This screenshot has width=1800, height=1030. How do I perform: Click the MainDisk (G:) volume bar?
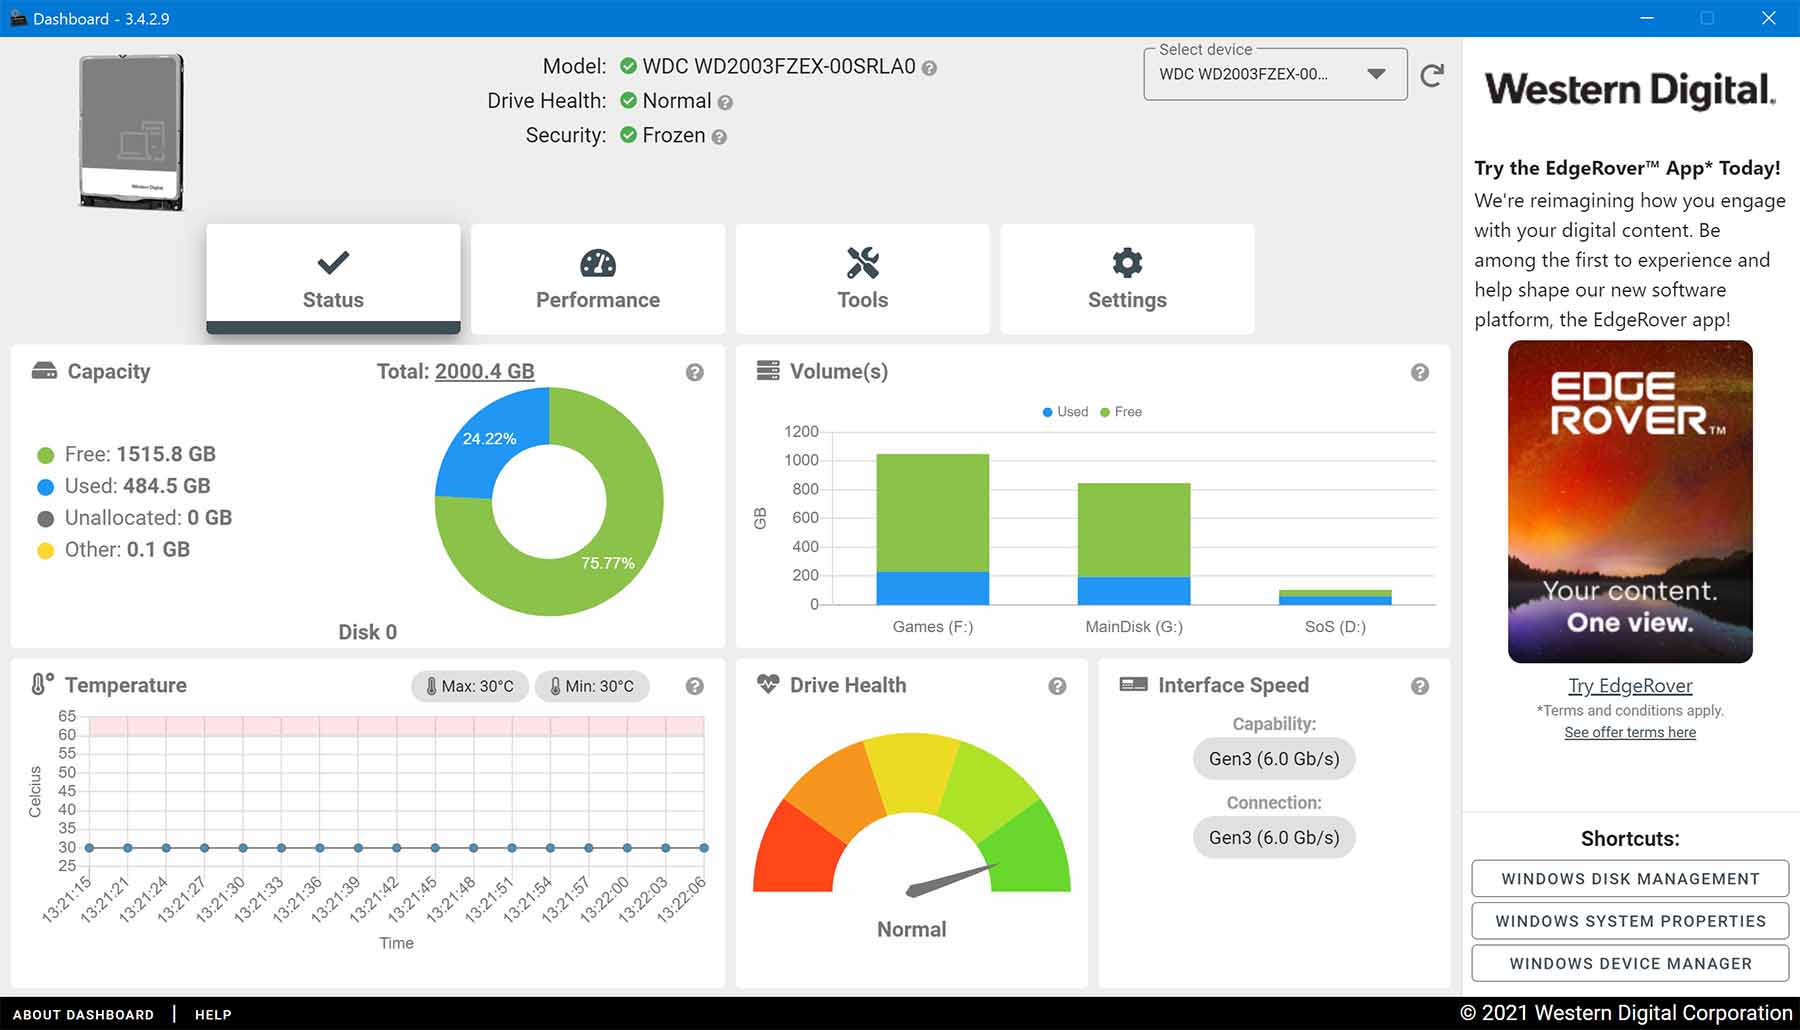point(1134,544)
